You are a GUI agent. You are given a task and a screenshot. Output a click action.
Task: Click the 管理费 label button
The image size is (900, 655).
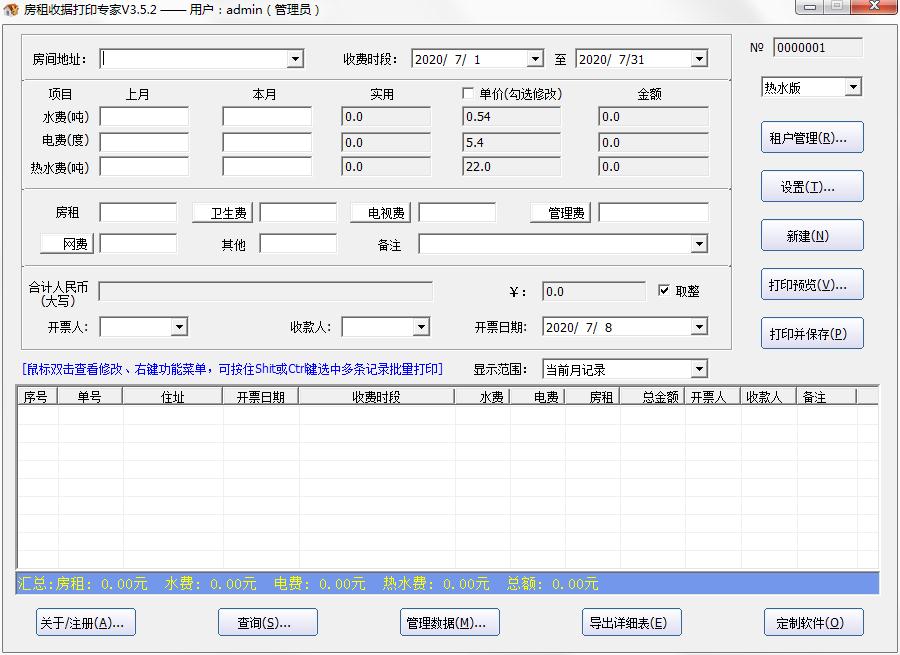[560, 213]
